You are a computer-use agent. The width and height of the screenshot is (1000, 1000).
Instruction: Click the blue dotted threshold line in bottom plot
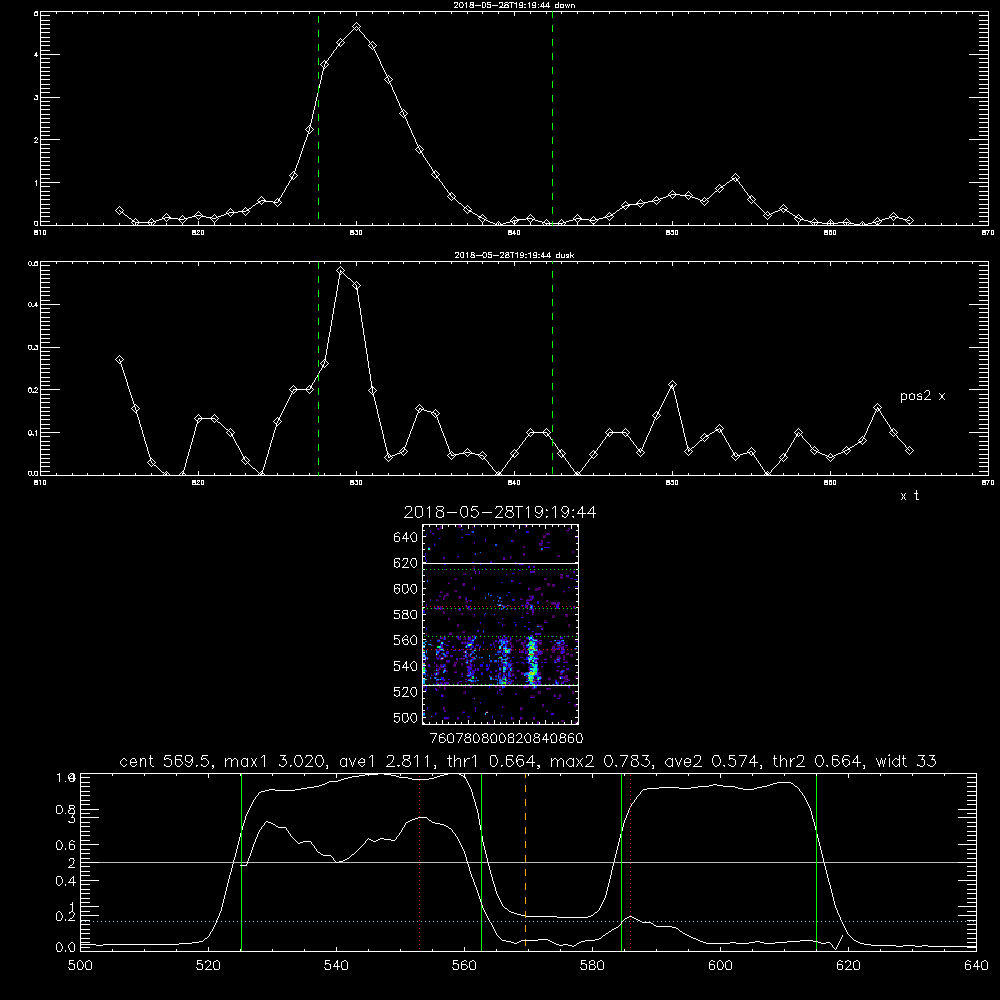(x=528, y=922)
